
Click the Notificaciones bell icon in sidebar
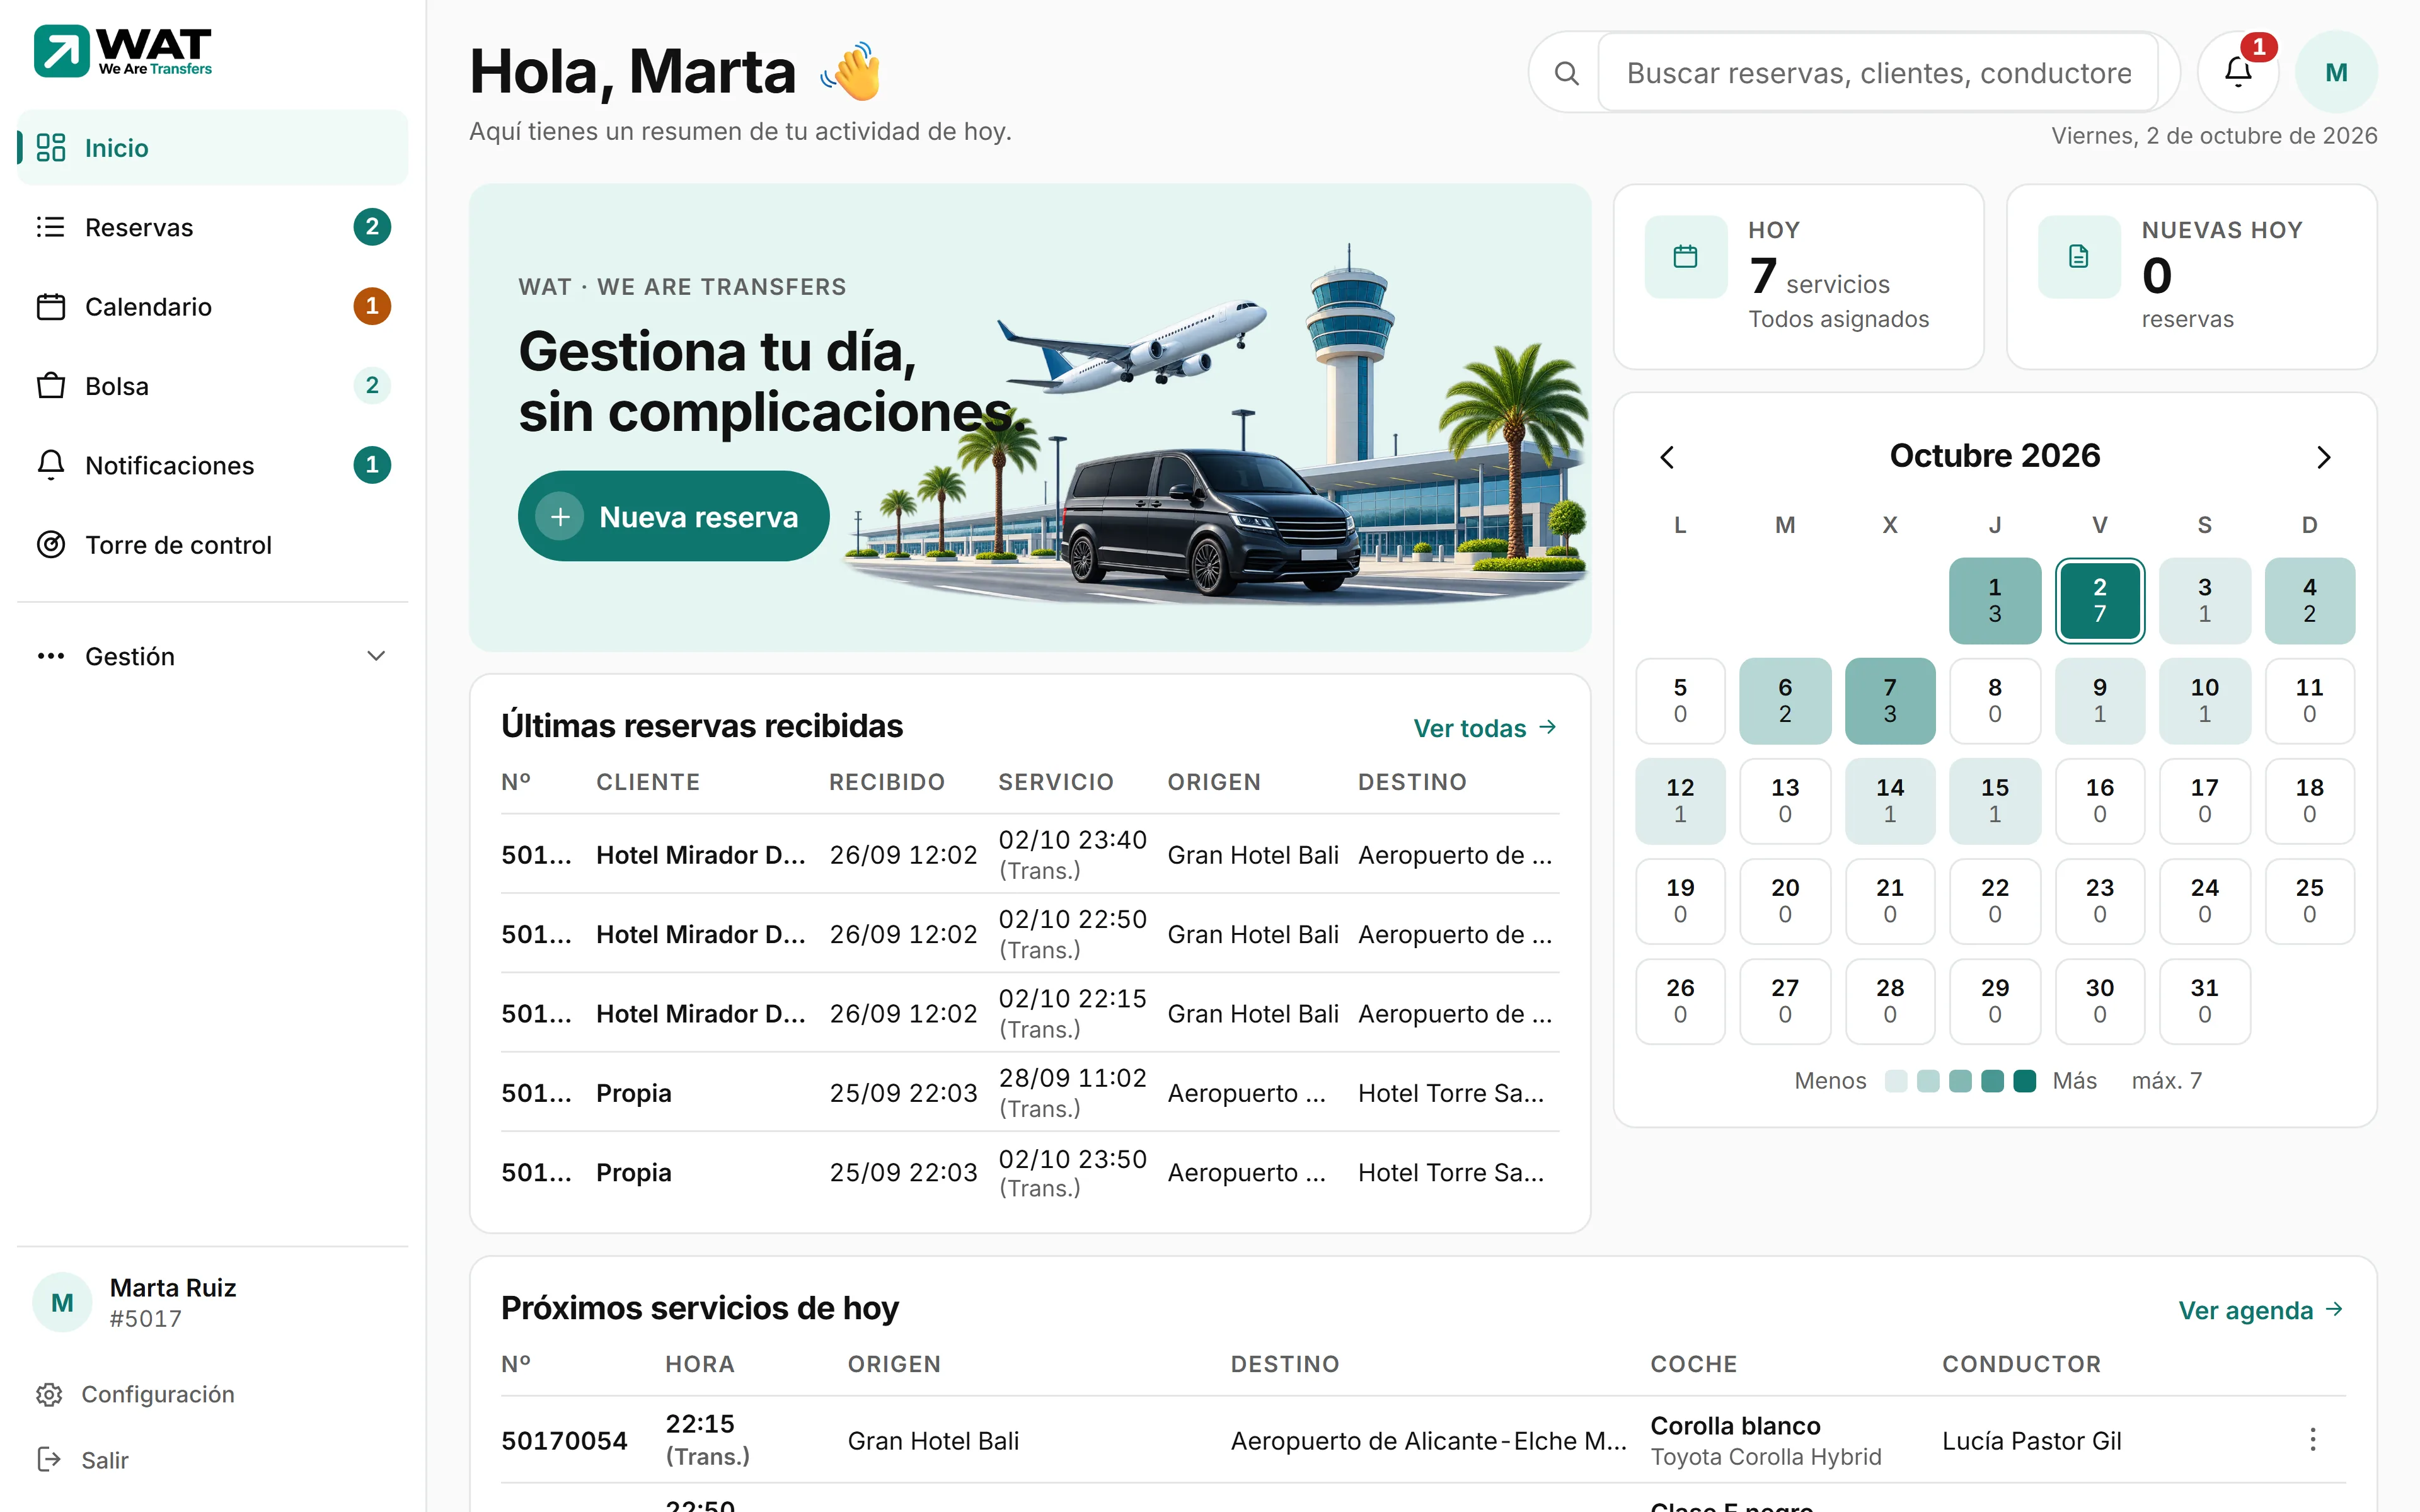point(51,465)
